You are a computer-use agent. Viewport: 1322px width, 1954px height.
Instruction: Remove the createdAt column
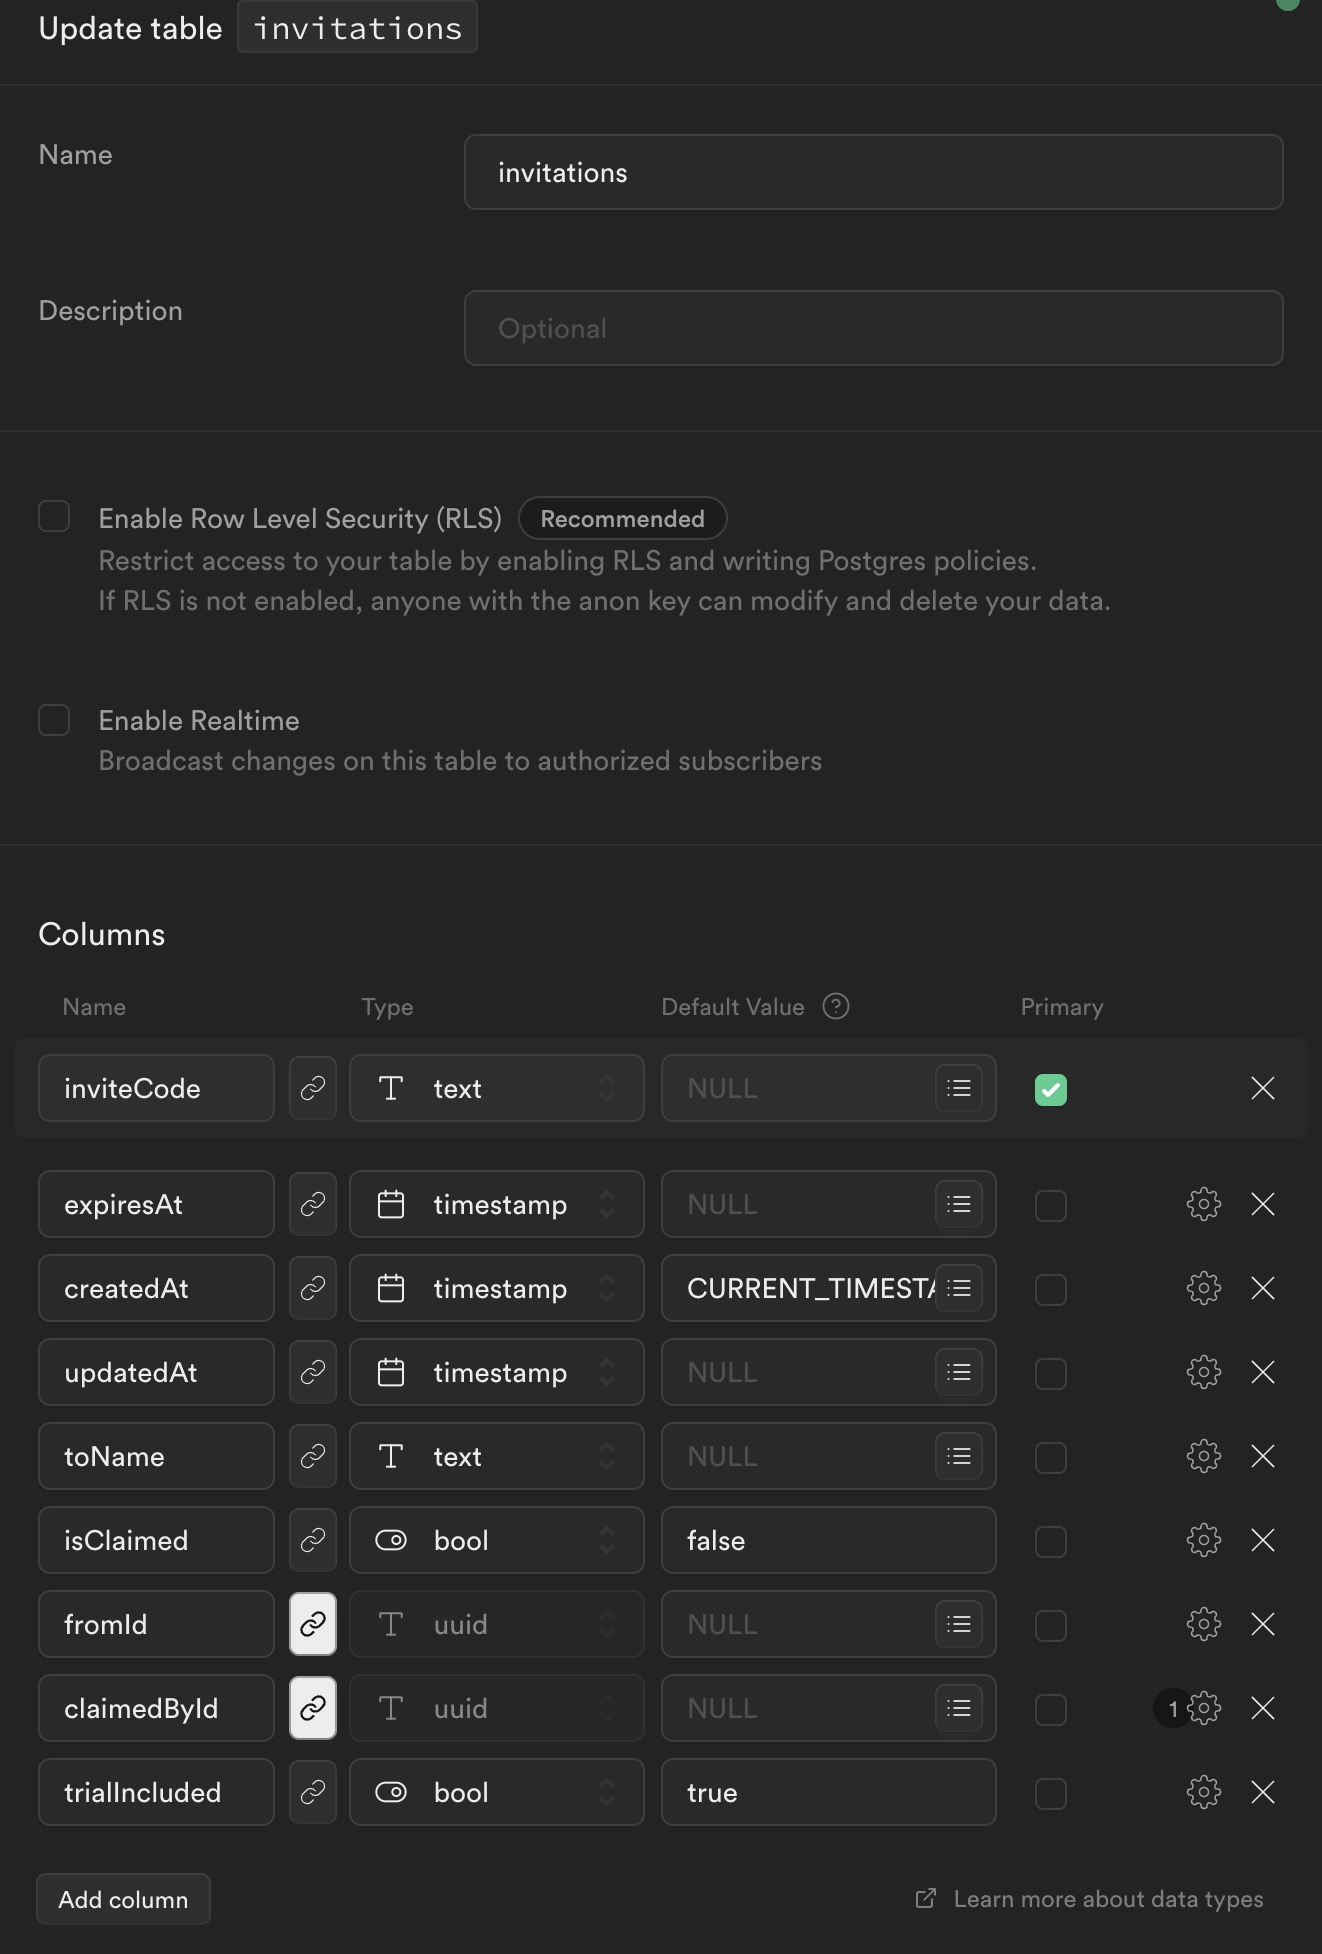(x=1263, y=1288)
